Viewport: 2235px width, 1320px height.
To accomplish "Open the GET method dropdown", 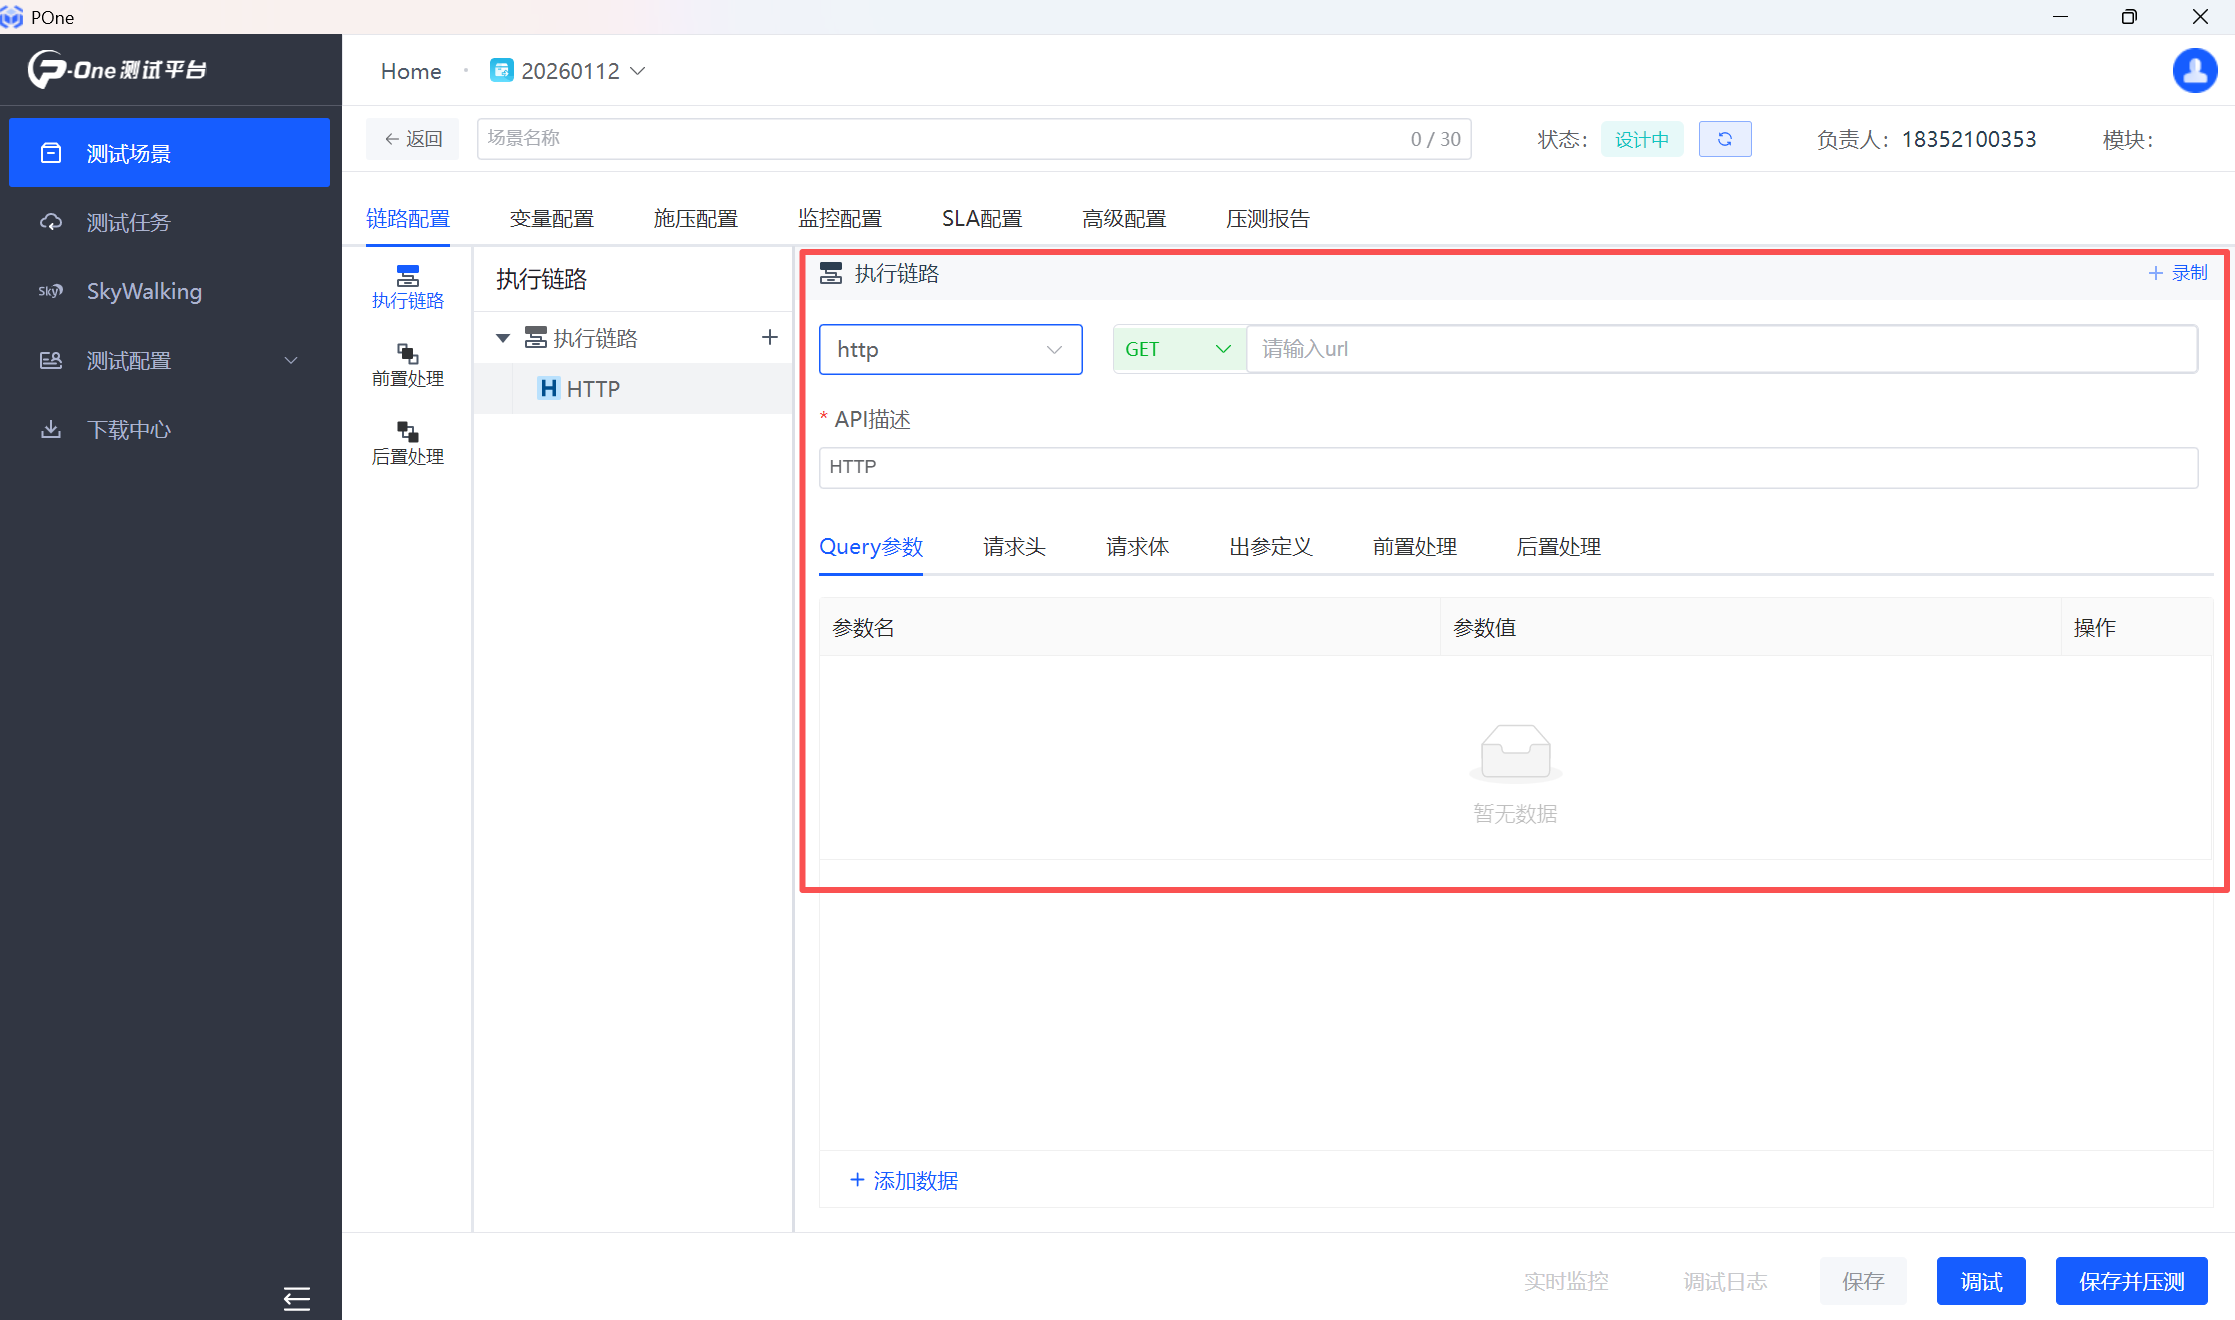I will (x=1178, y=349).
